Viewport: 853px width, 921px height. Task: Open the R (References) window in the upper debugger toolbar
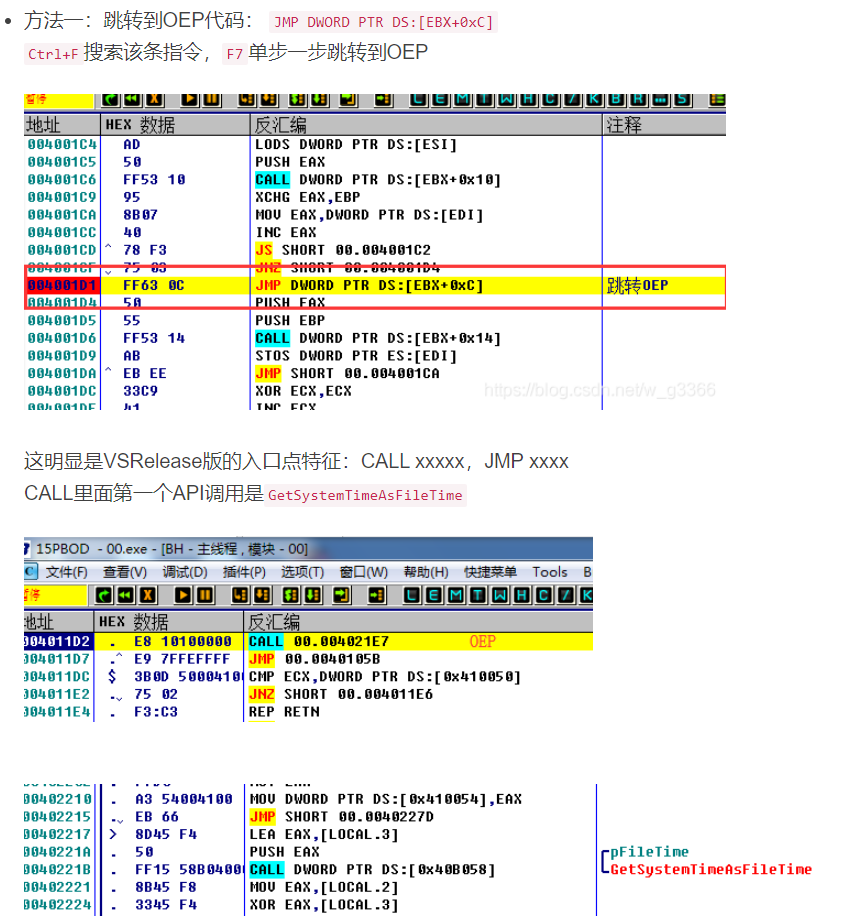[639, 99]
